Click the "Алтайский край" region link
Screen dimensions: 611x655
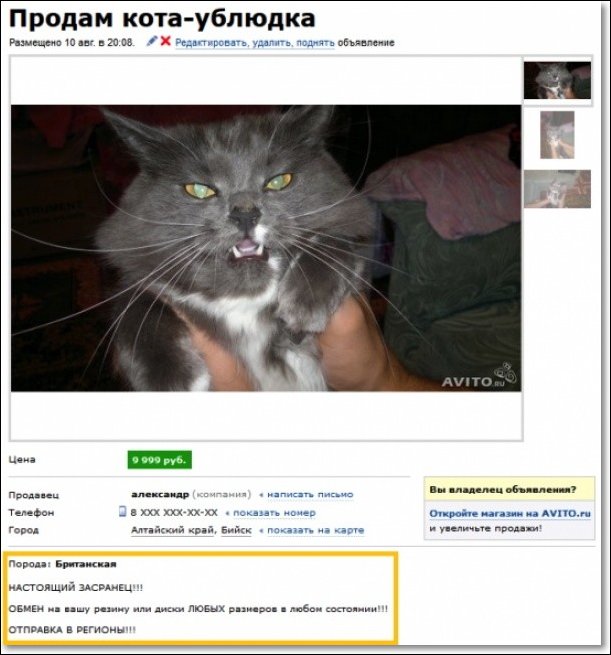172,530
